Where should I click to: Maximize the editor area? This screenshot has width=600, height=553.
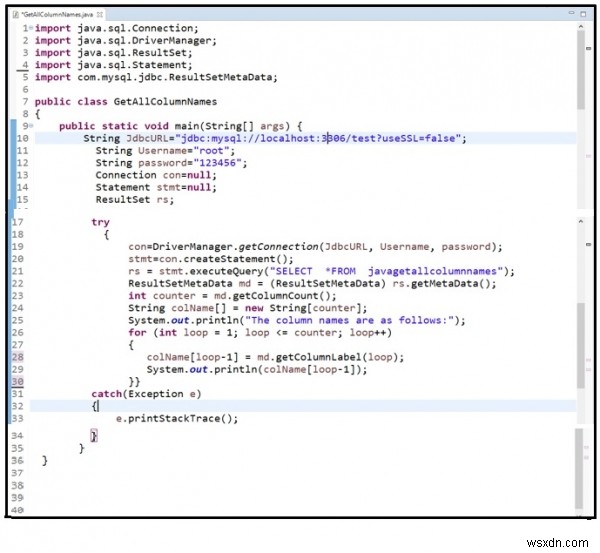[583, 14]
